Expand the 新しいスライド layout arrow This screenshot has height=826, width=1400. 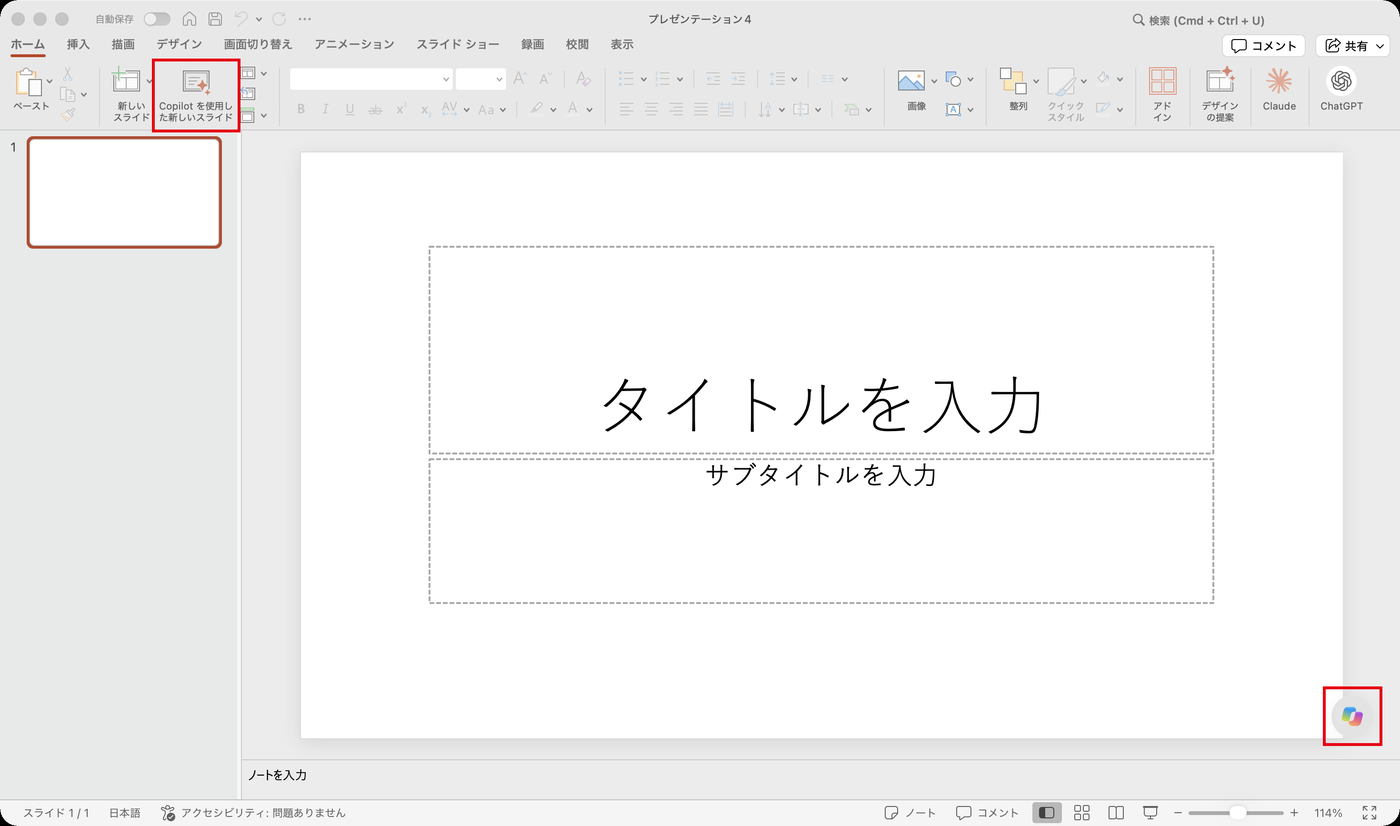click(x=150, y=80)
